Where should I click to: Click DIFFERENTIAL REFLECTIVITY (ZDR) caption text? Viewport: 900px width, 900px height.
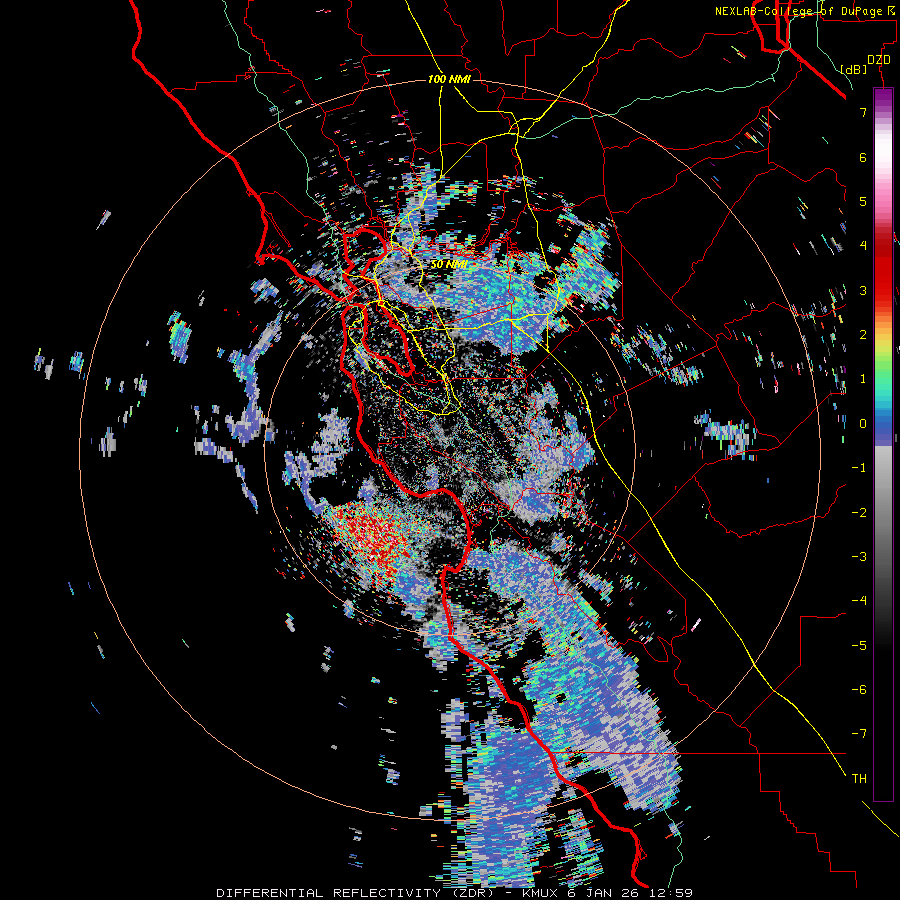click(x=355, y=893)
